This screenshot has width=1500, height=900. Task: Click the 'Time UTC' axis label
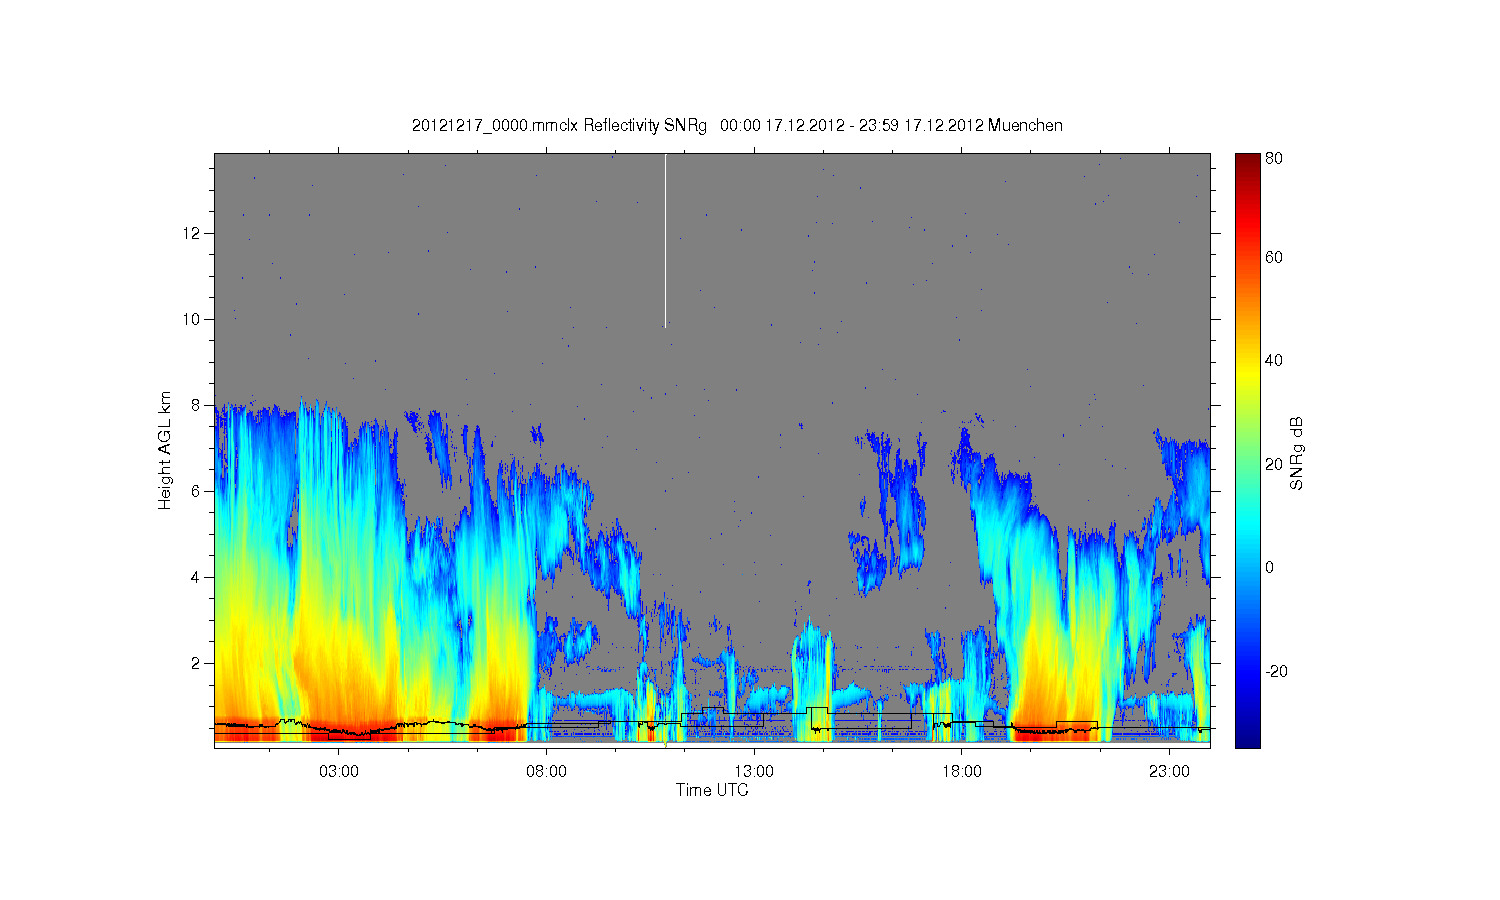(x=712, y=790)
